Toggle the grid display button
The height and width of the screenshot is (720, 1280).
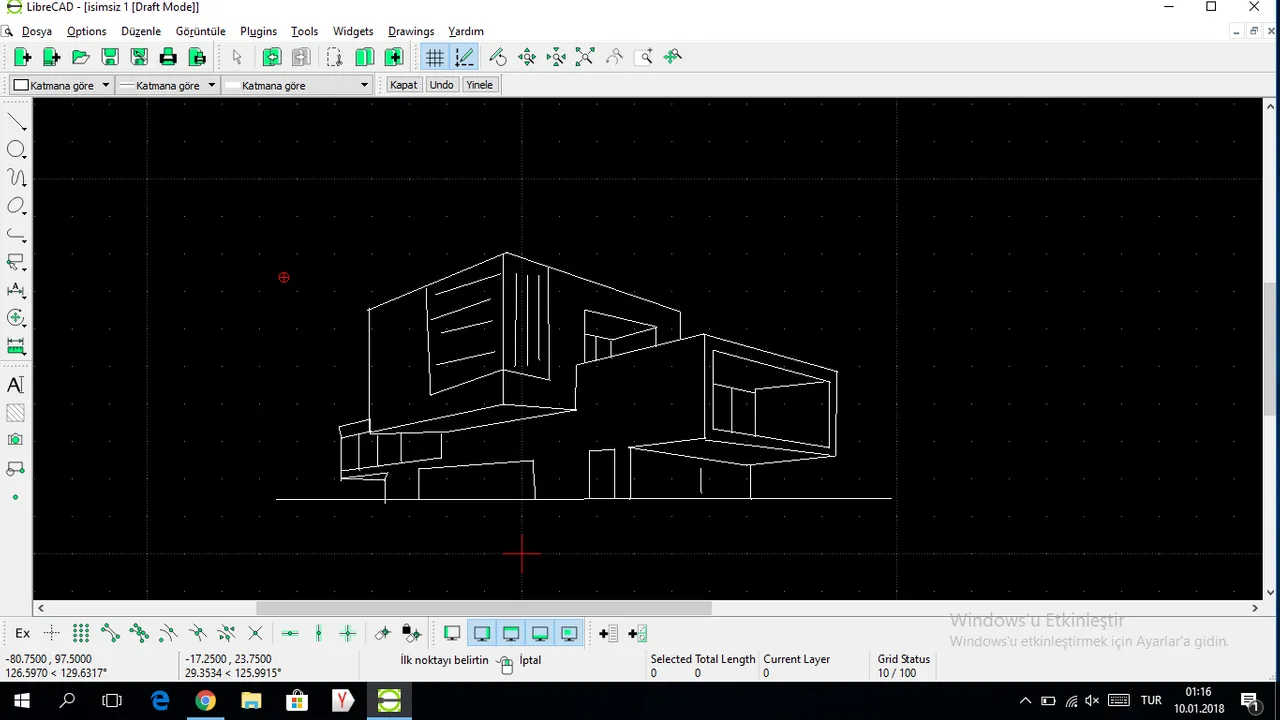[434, 57]
